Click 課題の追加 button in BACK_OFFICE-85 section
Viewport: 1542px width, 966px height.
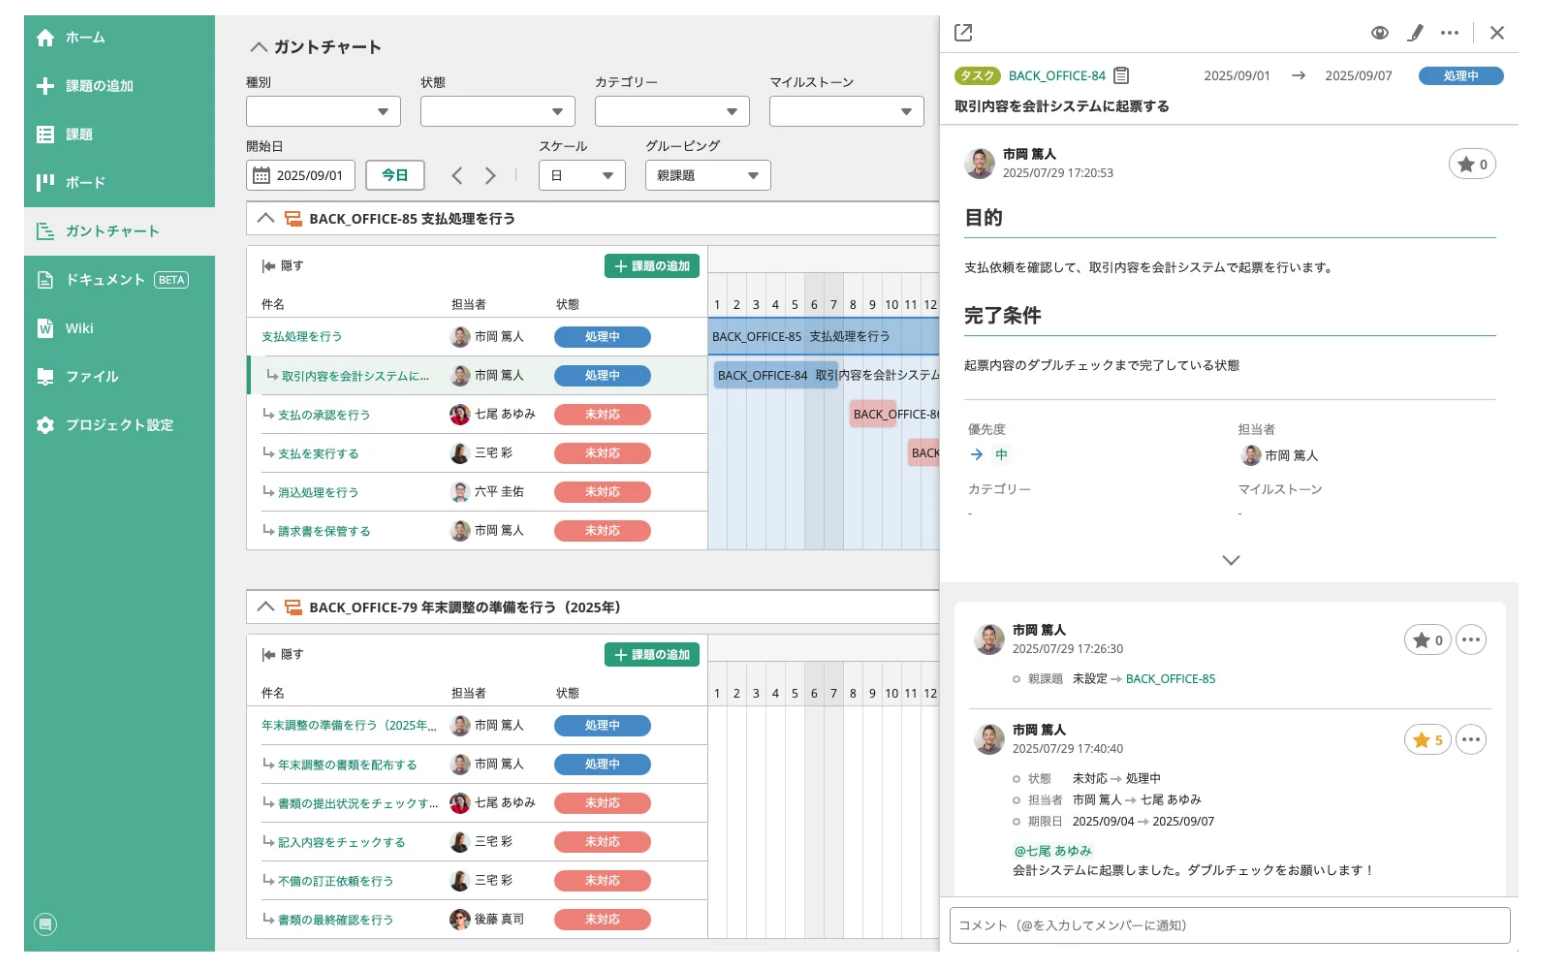pyautogui.click(x=652, y=266)
